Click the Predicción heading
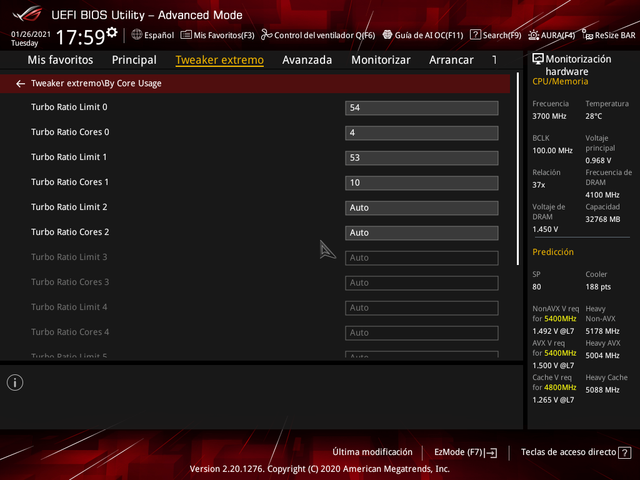Image resolution: width=640 pixels, height=480 pixels. [553, 252]
